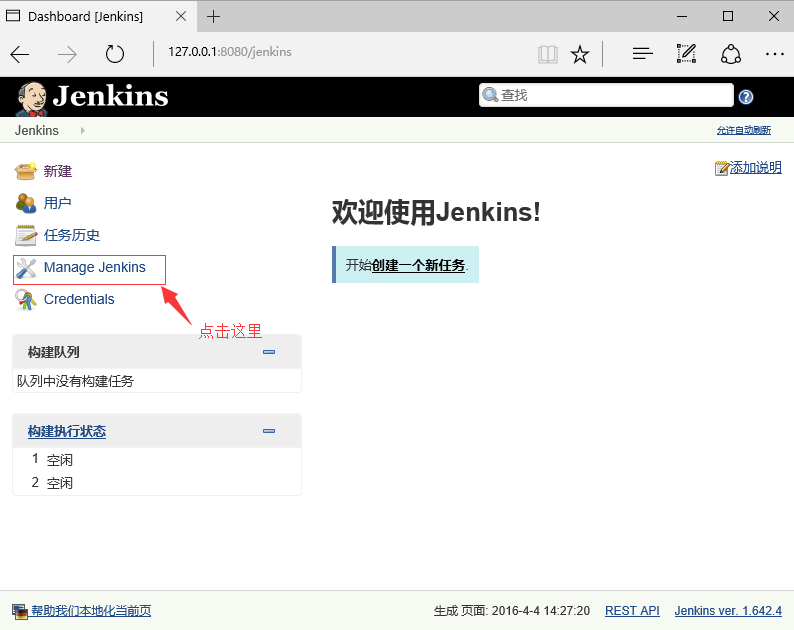This screenshot has width=794, height=630.
Task: Open the Hub lines icon
Action: click(642, 54)
